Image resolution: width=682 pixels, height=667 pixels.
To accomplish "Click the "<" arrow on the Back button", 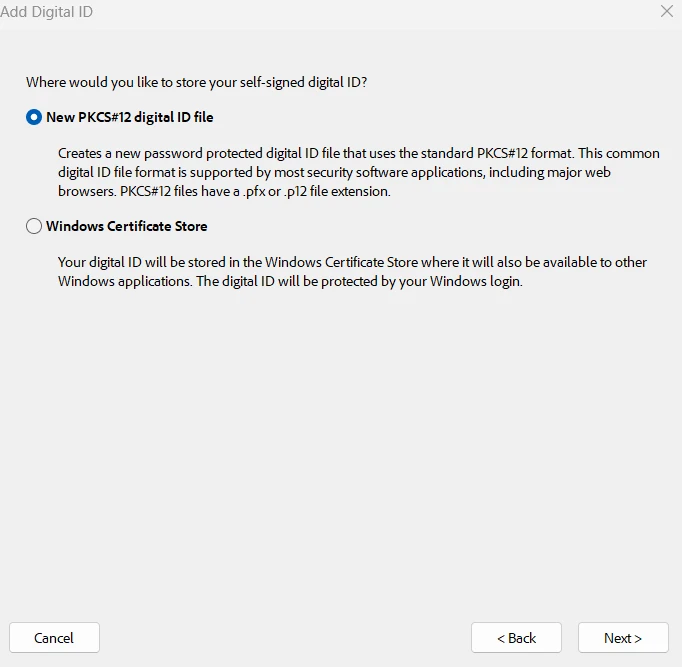I will coord(501,638).
